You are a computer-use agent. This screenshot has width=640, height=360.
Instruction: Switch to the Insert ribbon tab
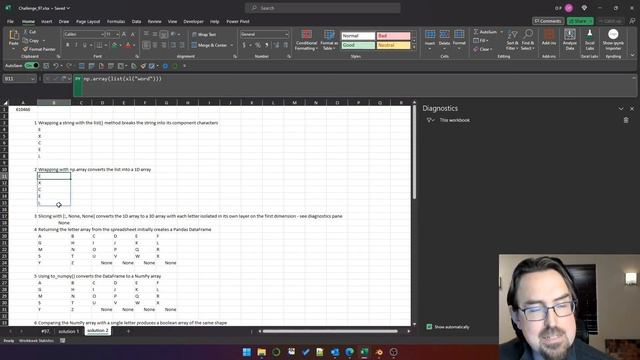click(47, 22)
